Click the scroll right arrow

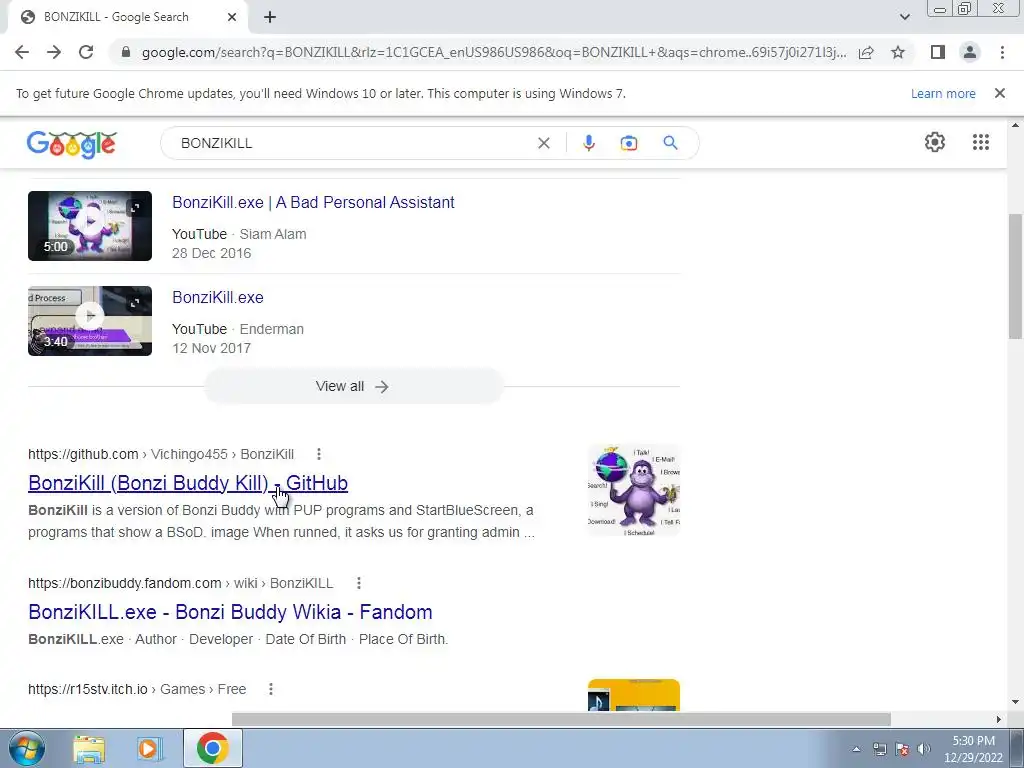(999, 719)
